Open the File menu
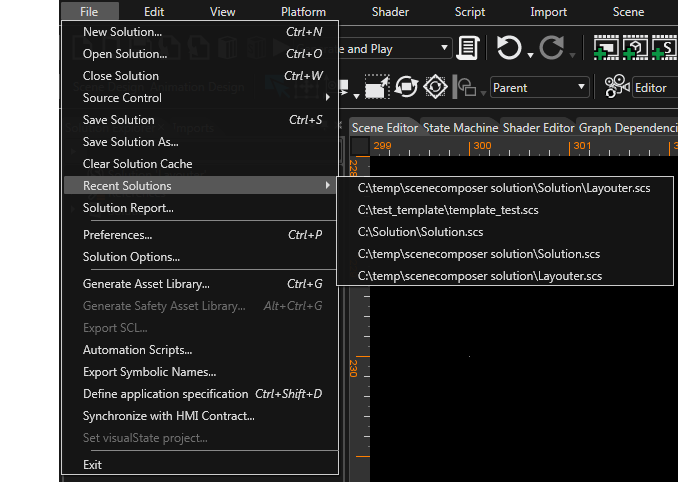Image resolution: width=680 pixels, height=483 pixels. (89, 12)
